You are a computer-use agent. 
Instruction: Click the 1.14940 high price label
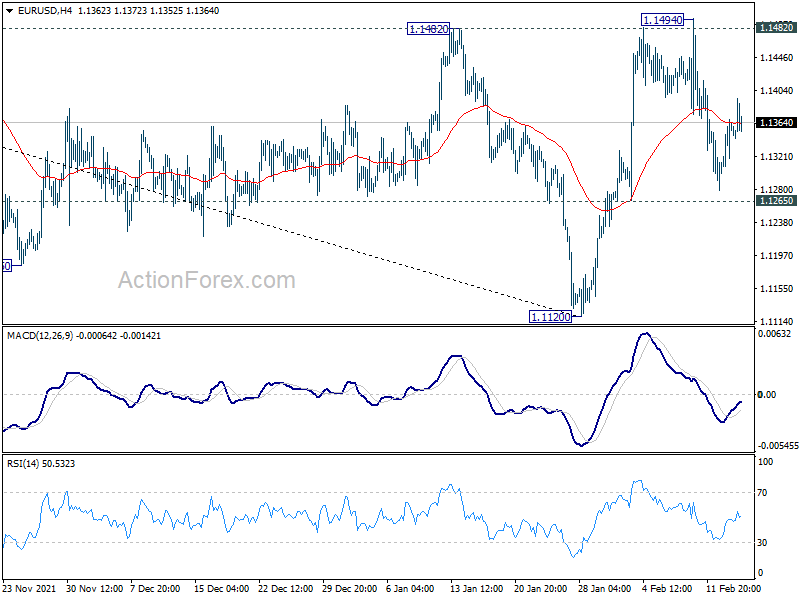point(662,20)
